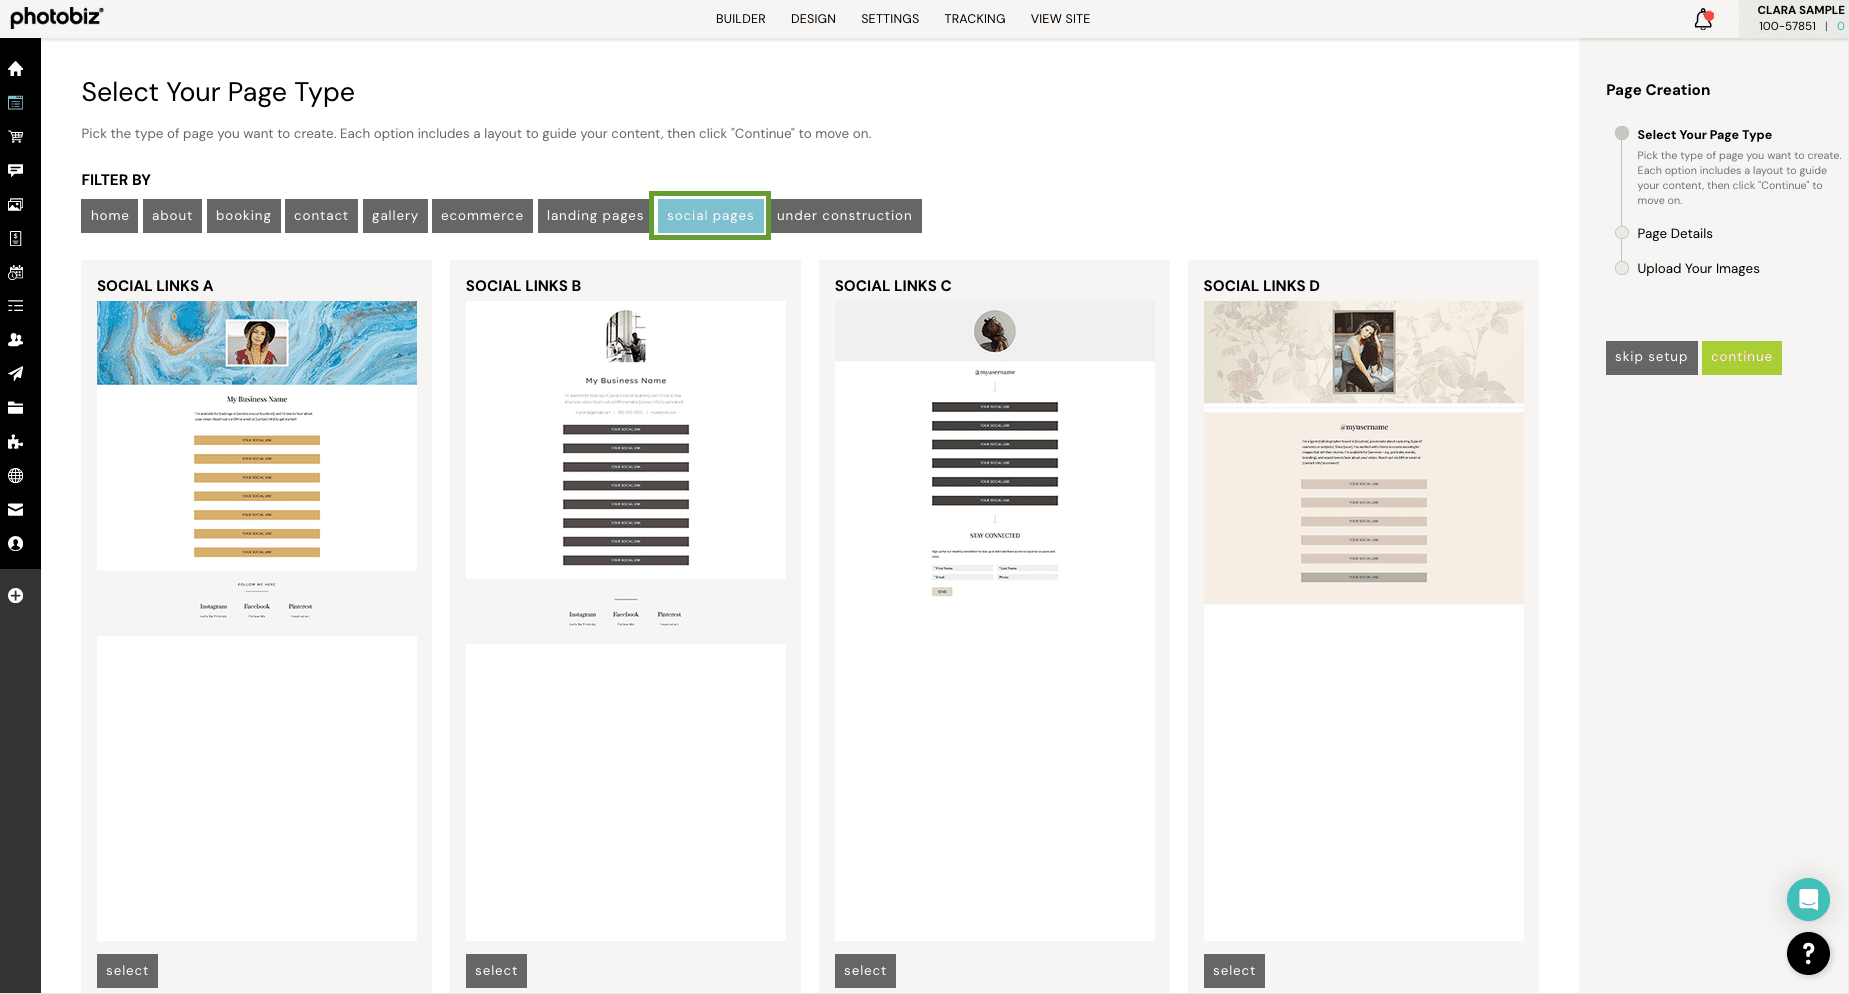The height and width of the screenshot is (994, 1849).
Task: Click the SOCIAL LINKS A title
Action: (x=155, y=286)
